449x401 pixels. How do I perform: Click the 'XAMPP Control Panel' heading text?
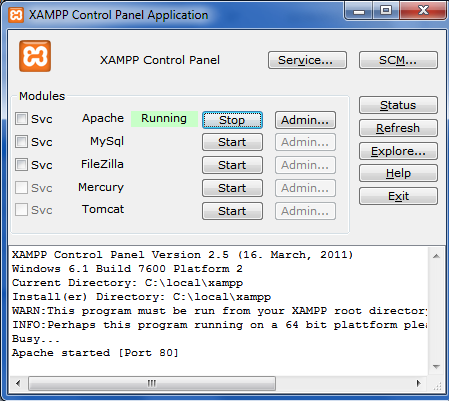(160, 60)
